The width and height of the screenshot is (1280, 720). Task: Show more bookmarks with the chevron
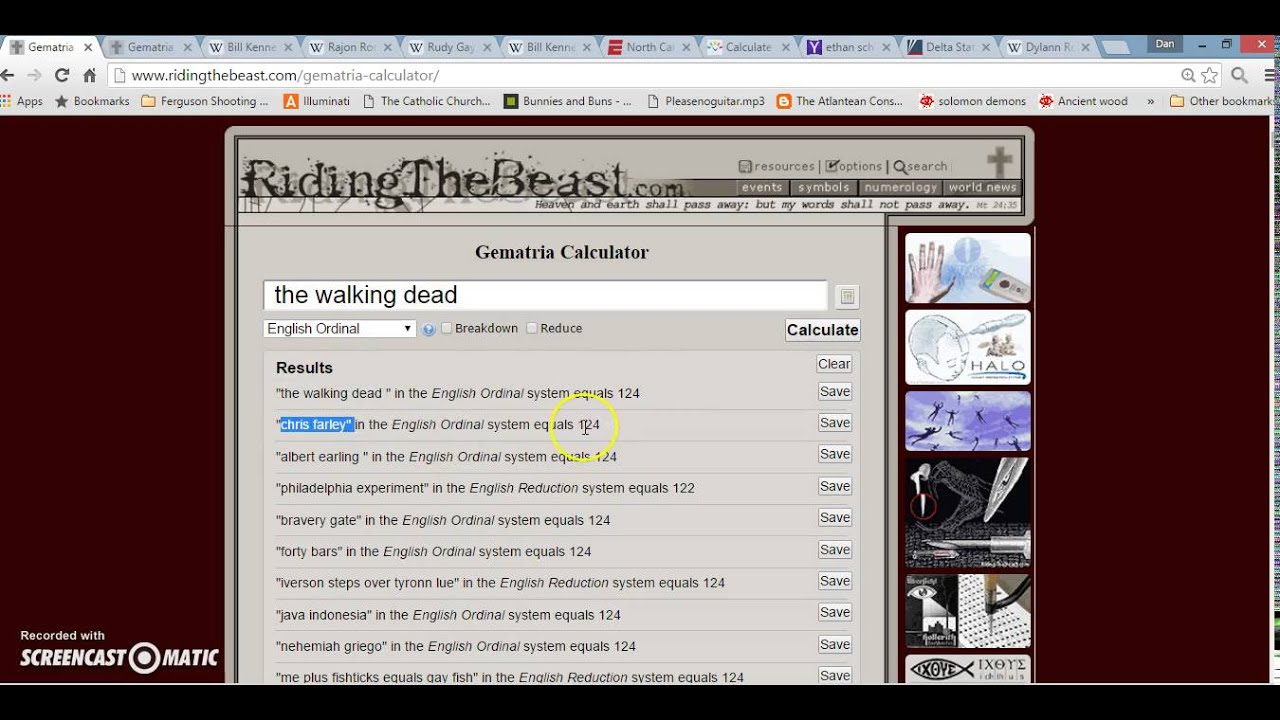point(1150,101)
